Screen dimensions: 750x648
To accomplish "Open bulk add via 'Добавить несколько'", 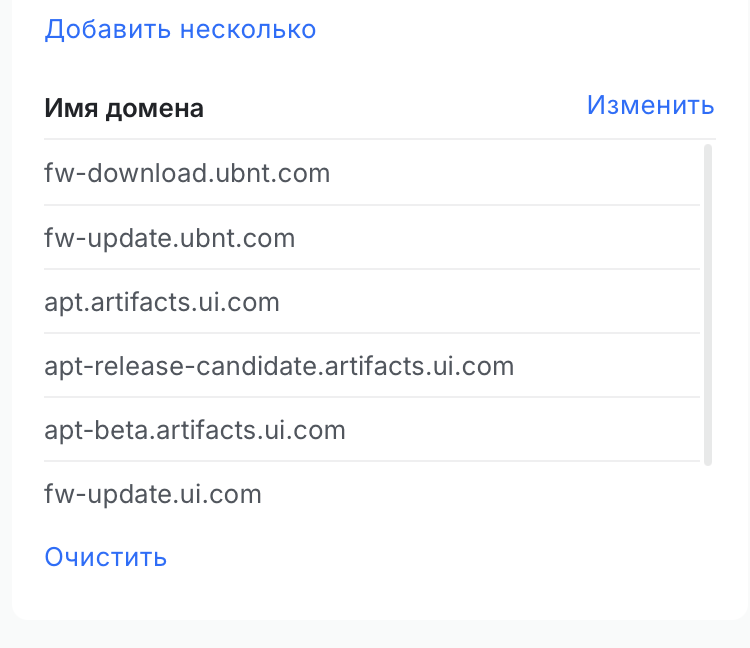I will click(180, 29).
